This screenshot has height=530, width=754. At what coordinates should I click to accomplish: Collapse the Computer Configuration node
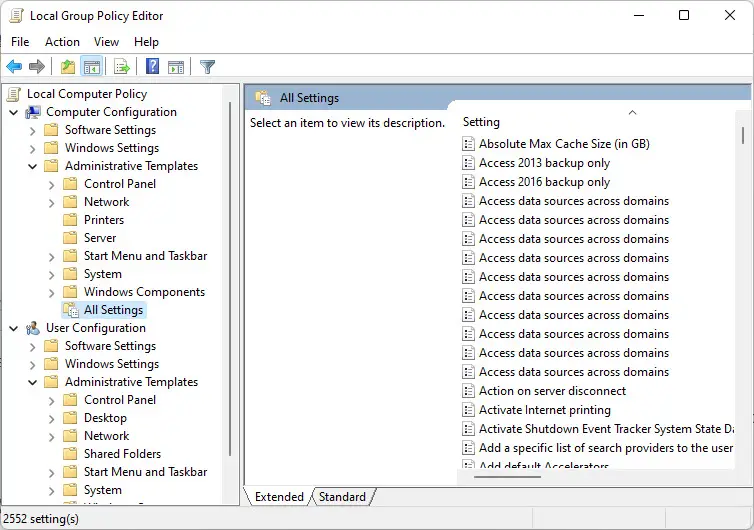point(14,112)
